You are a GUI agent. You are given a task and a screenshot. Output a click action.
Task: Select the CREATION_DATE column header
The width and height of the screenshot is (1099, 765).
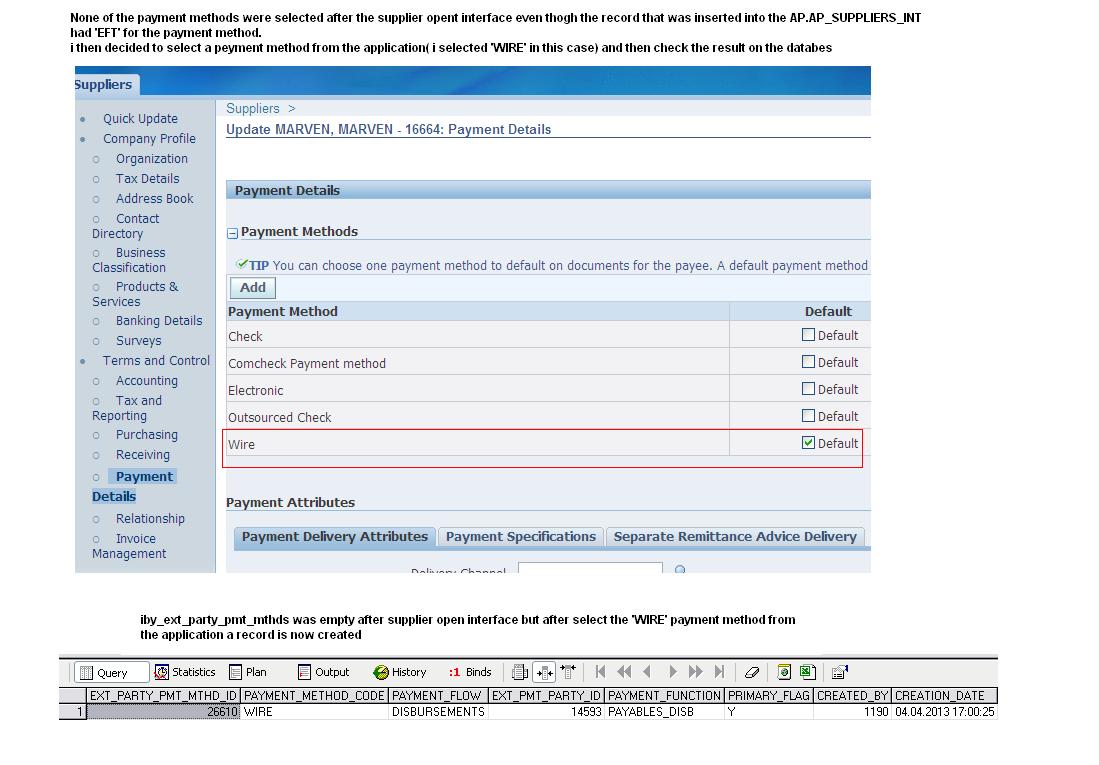(944, 696)
